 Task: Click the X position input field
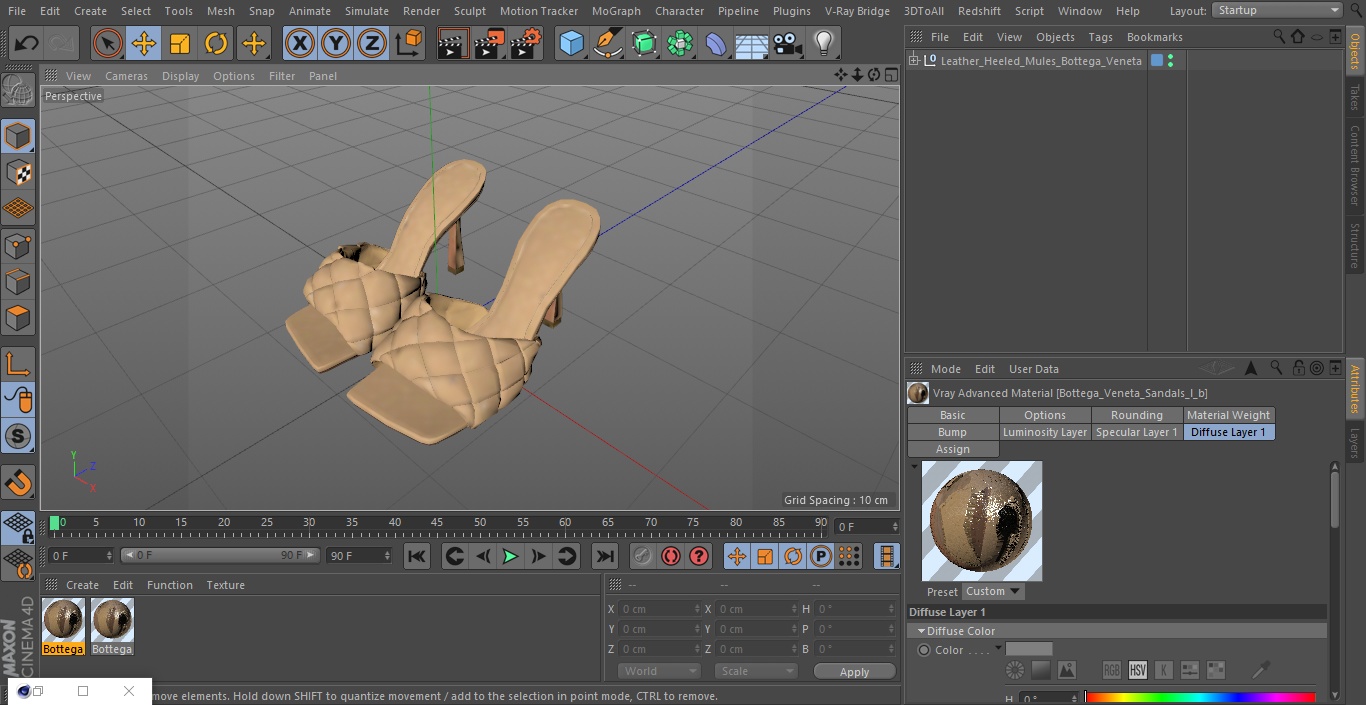[x=659, y=609]
